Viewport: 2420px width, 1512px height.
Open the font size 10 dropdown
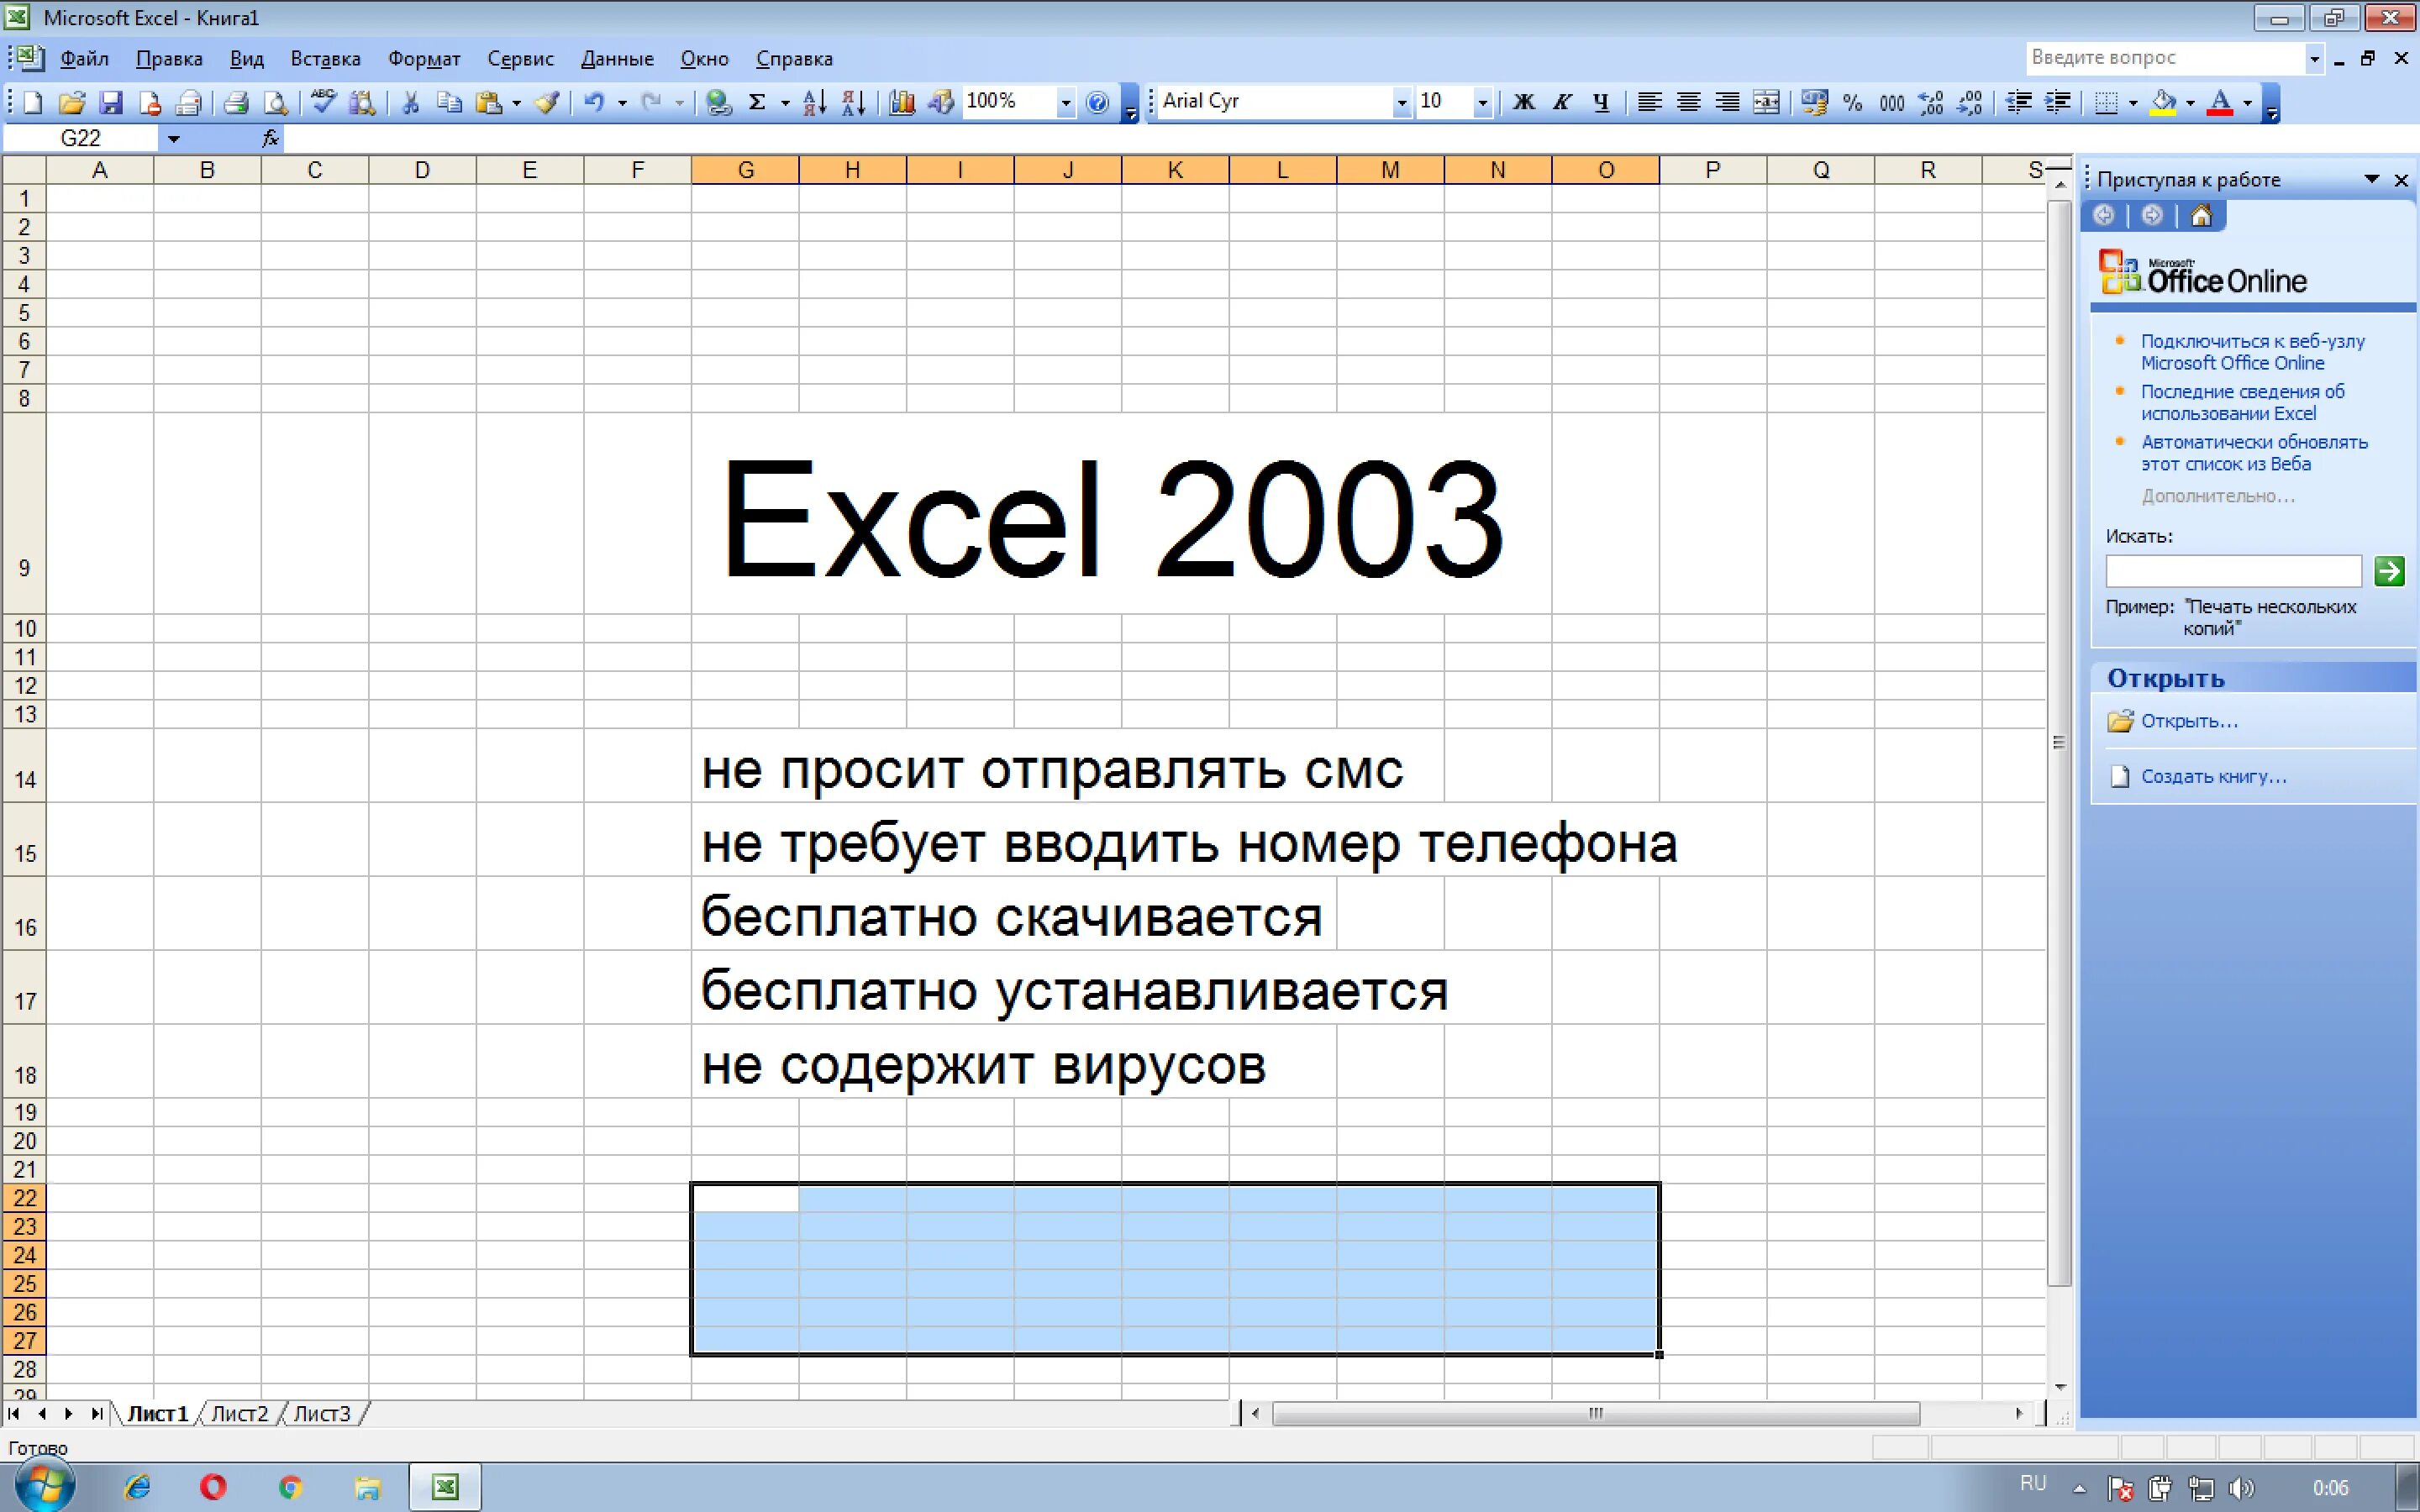tap(1482, 102)
